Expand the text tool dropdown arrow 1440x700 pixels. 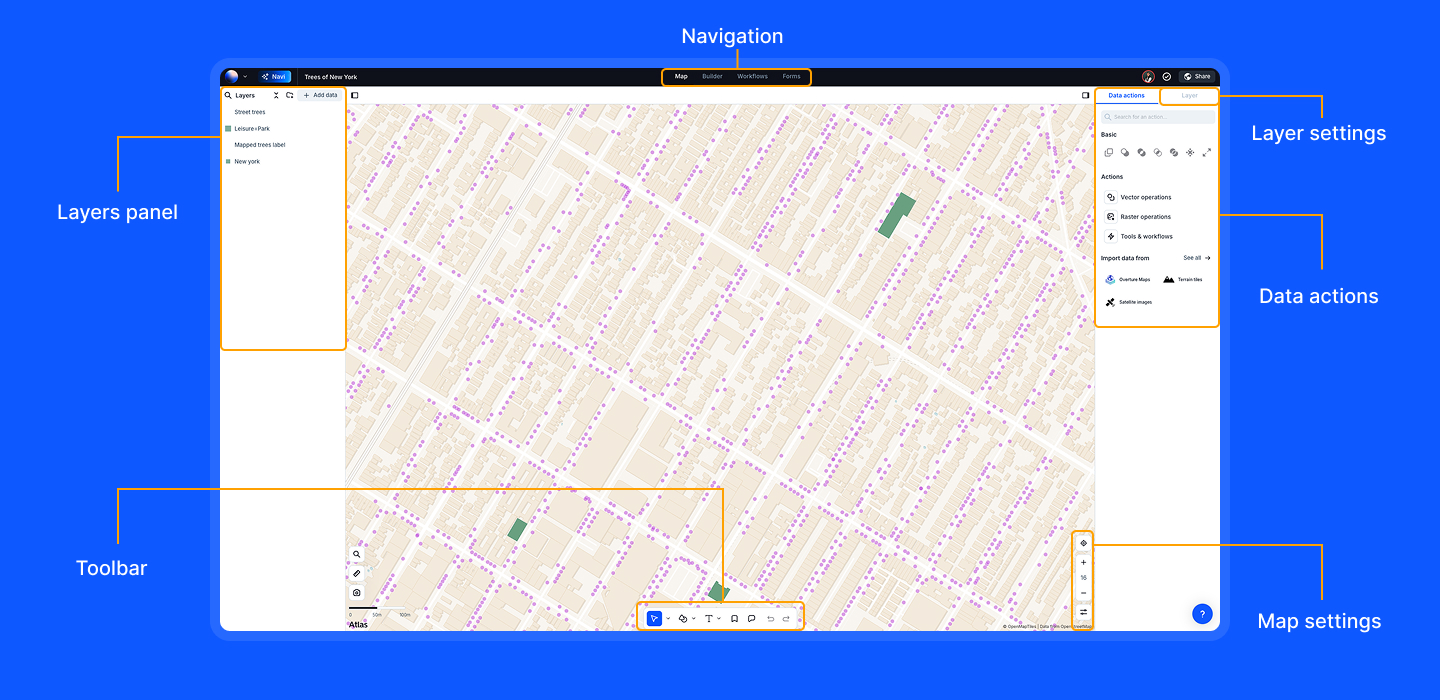click(x=719, y=619)
